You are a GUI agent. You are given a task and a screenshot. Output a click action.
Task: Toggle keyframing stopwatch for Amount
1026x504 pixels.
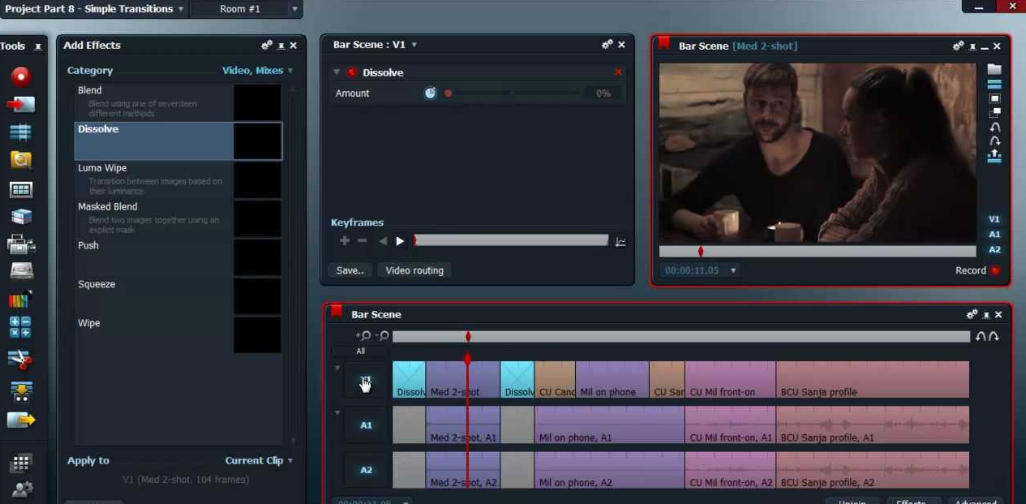[430, 94]
